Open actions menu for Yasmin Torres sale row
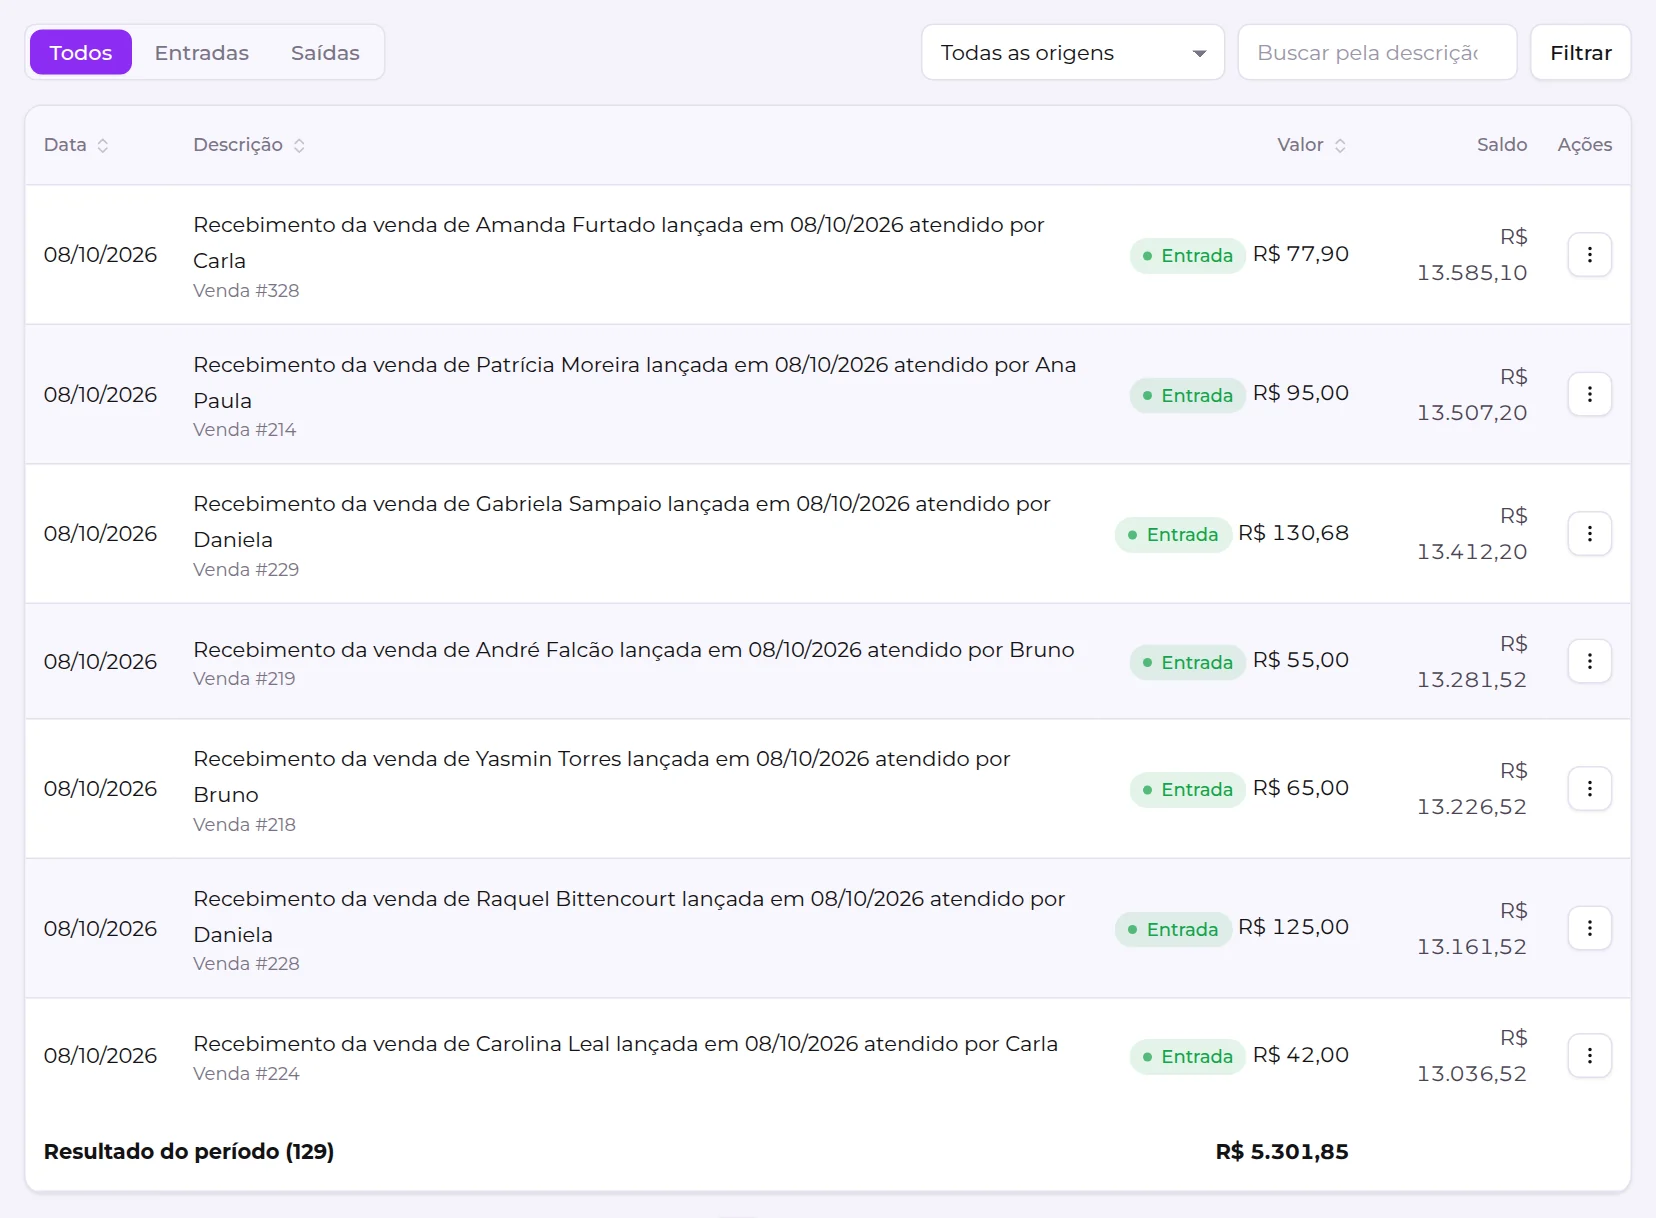The width and height of the screenshot is (1656, 1218). tap(1589, 789)
